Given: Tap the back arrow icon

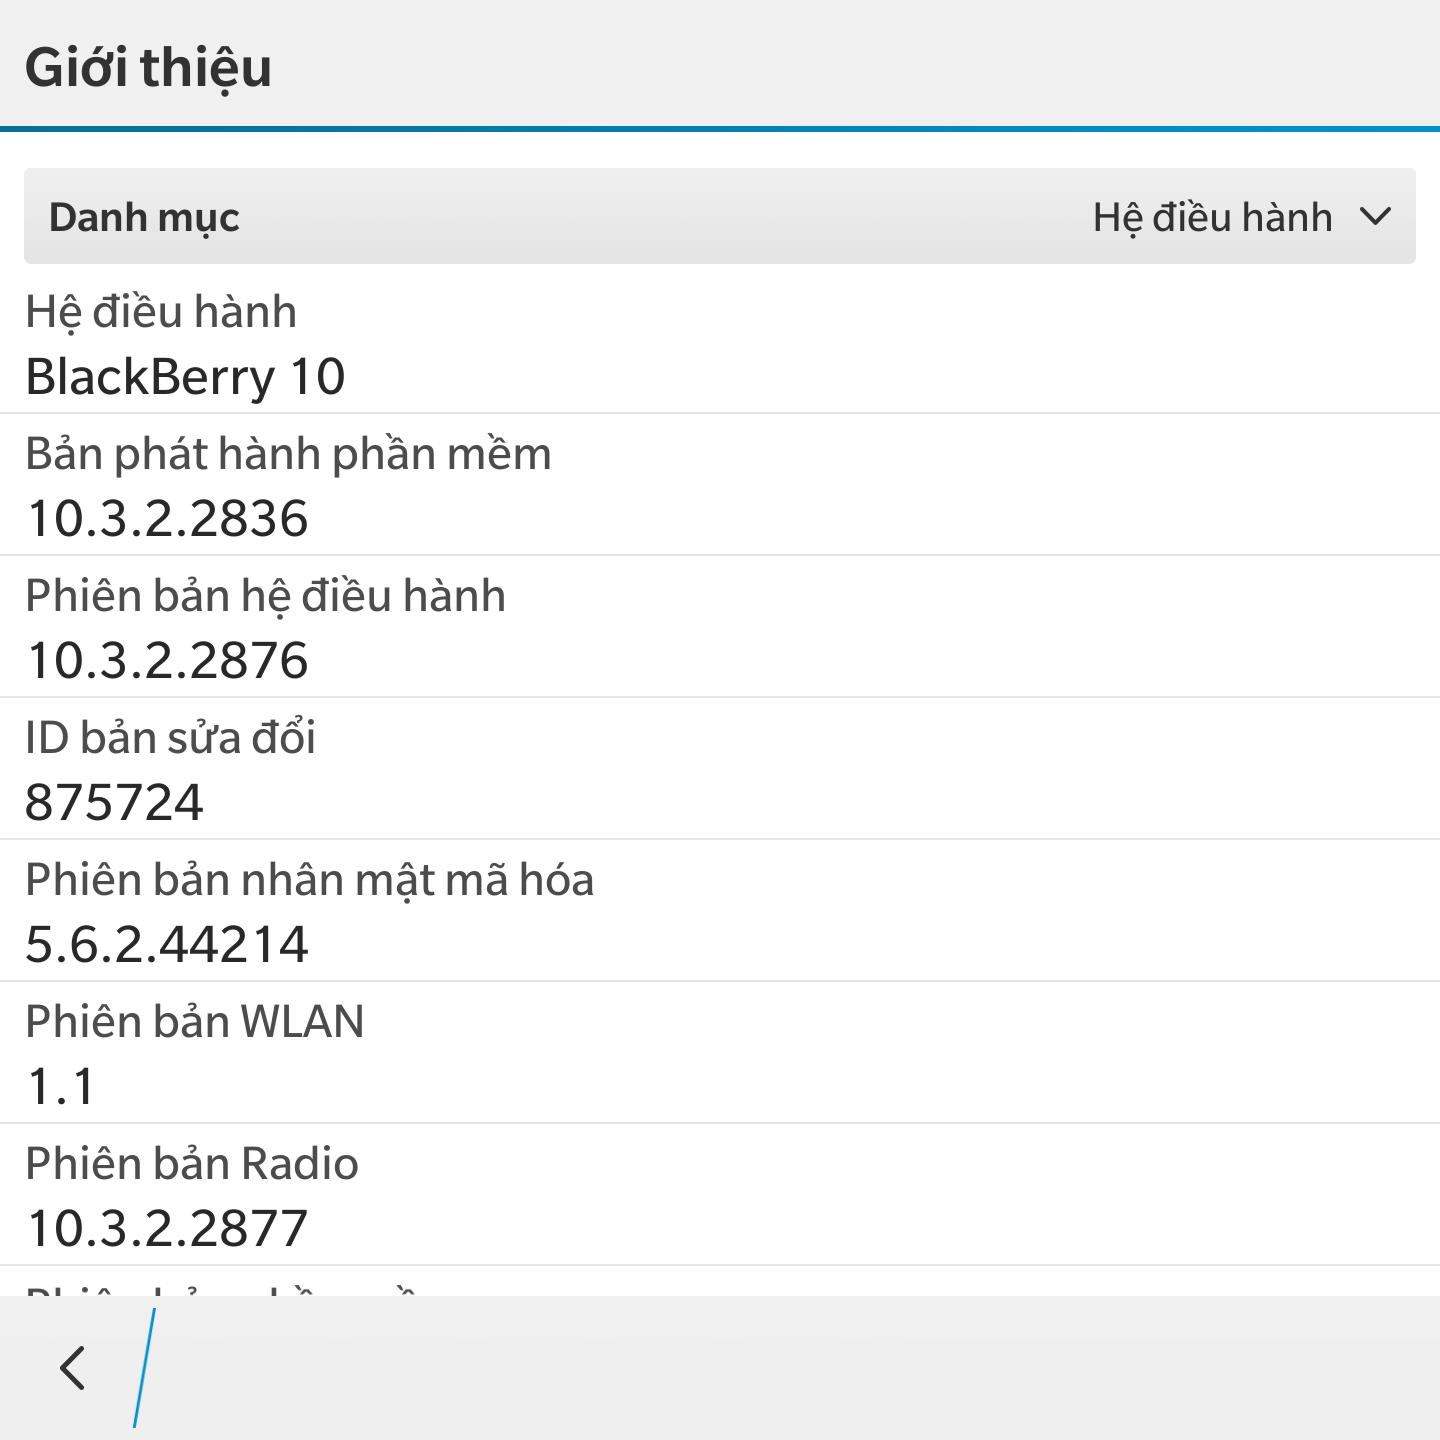Looking at the screenshot, I should [73, 1368].
